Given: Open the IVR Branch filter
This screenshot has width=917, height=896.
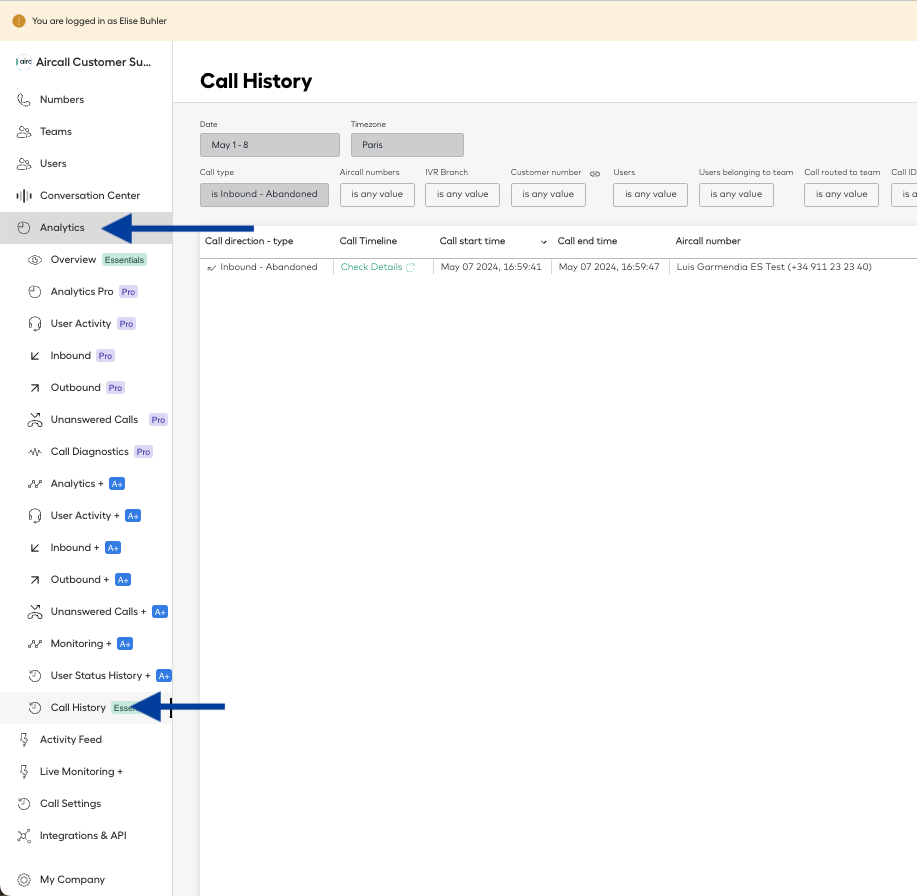Looking at the screenshot, I should tap(462, 195).
